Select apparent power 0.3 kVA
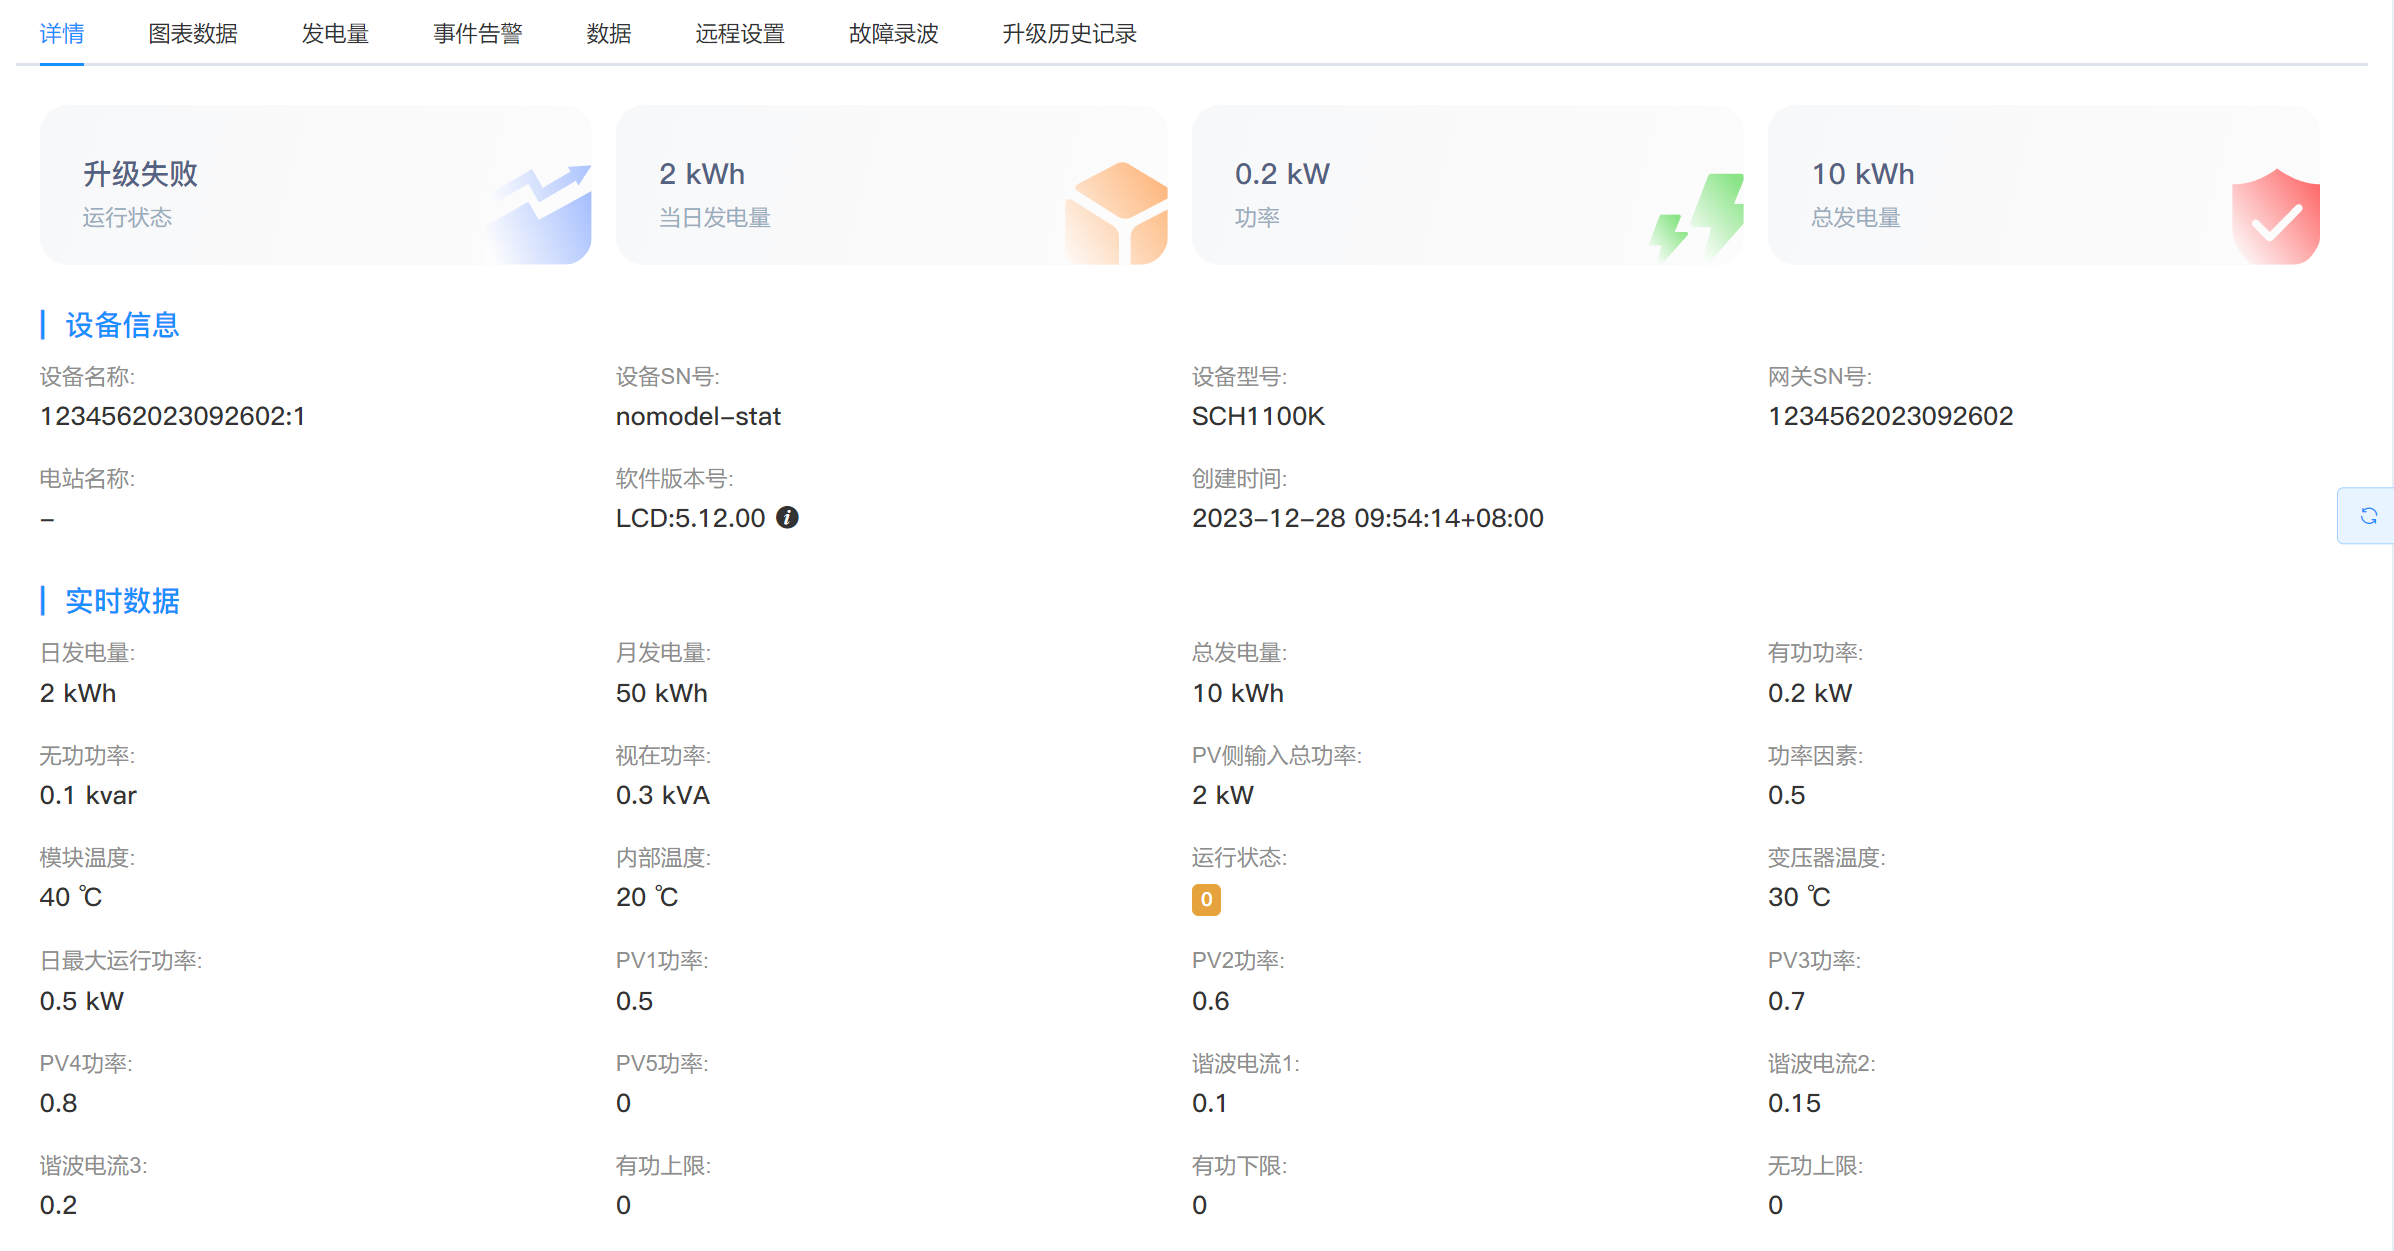The height and width of the screenshot is (1251, 2394). (662, 795)
